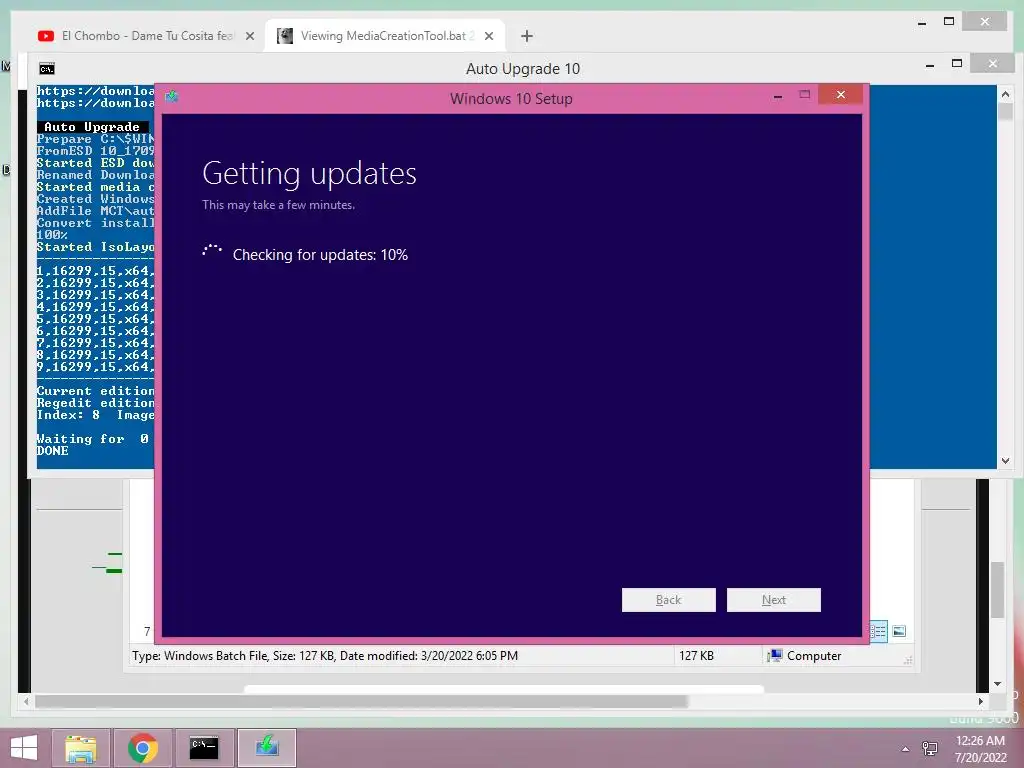Open the Windows Setup taskbar icon
1024x768 pixels.
tap(266, 748)
